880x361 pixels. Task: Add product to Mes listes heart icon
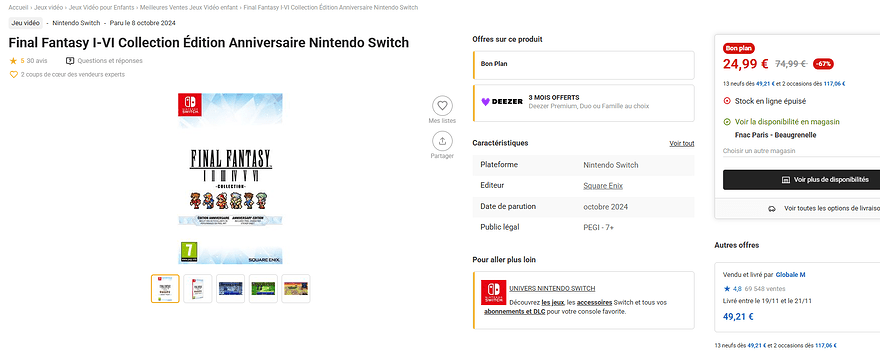pyautogui.click(x=442, y=106)
